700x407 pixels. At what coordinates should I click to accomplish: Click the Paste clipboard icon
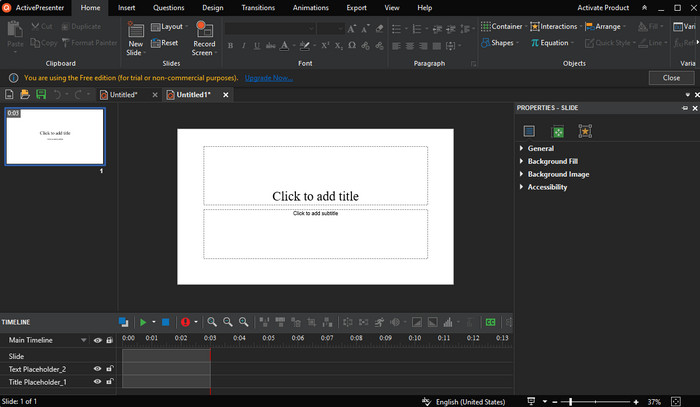pos(15,29)
